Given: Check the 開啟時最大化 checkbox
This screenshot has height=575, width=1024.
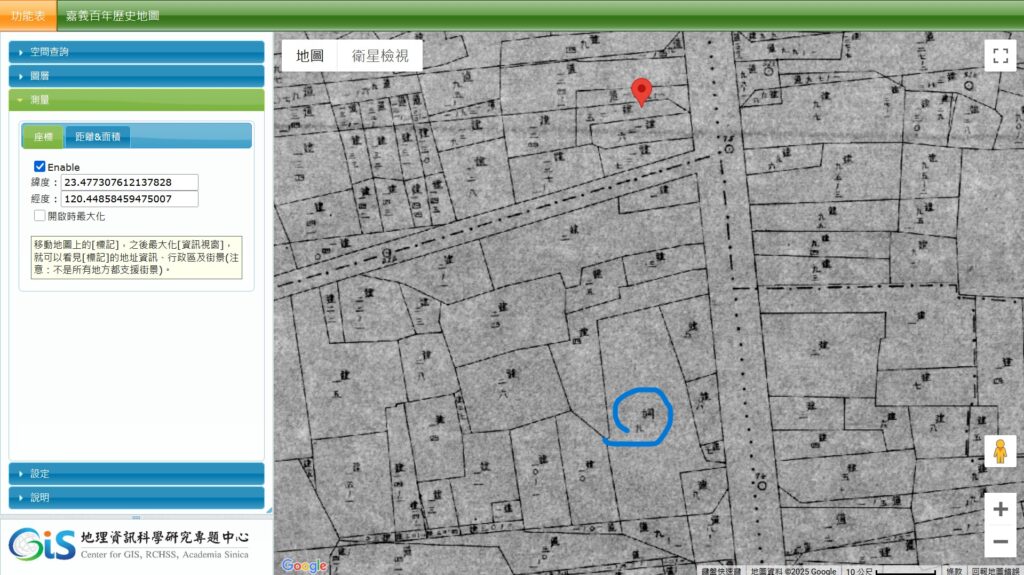Looking at the screenshot, I should click(40, 215).
